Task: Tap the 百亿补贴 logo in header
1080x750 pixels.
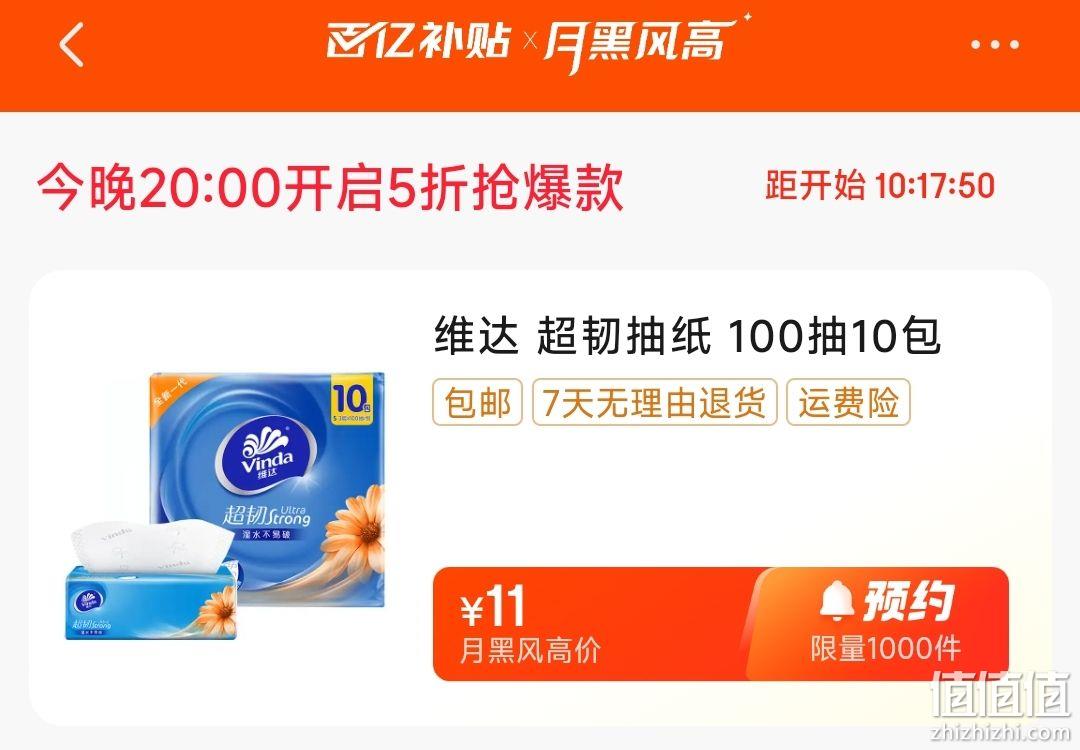Action: (x=419, y=40)
